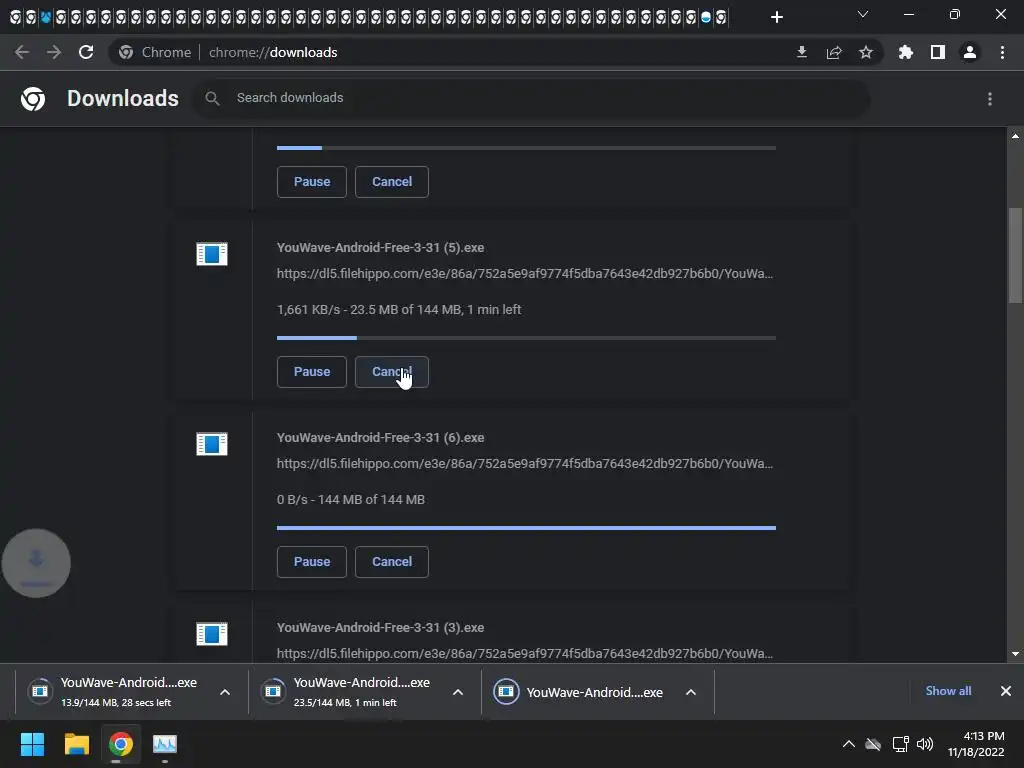Cancel YouWave-Android-Free-3-31 (5).exe download
The height and width of the screenshot is (768, 1024).
coord(392,372)
